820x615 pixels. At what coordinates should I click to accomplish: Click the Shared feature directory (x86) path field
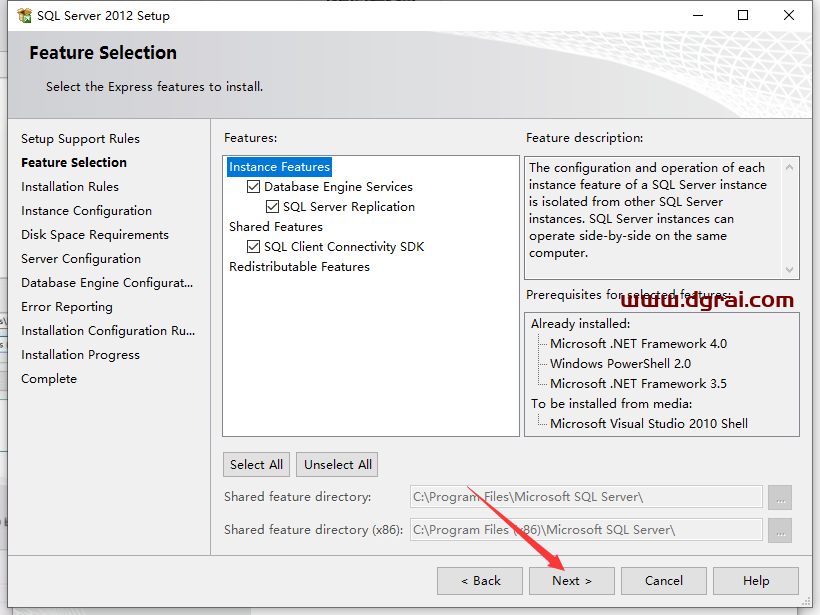pyautogui.click(x=586, y=530)
